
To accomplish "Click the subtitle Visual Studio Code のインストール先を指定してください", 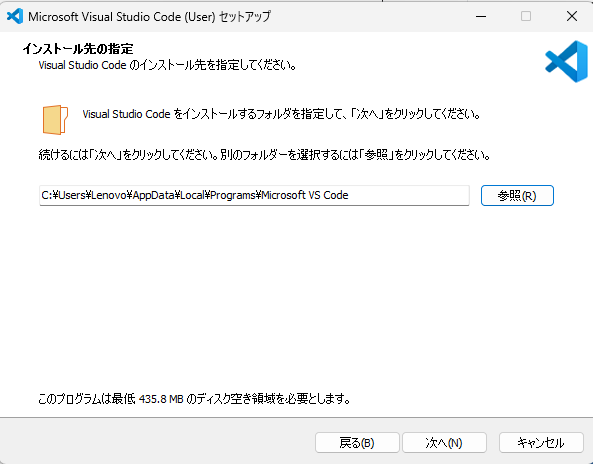I will [x=167, y=65].
